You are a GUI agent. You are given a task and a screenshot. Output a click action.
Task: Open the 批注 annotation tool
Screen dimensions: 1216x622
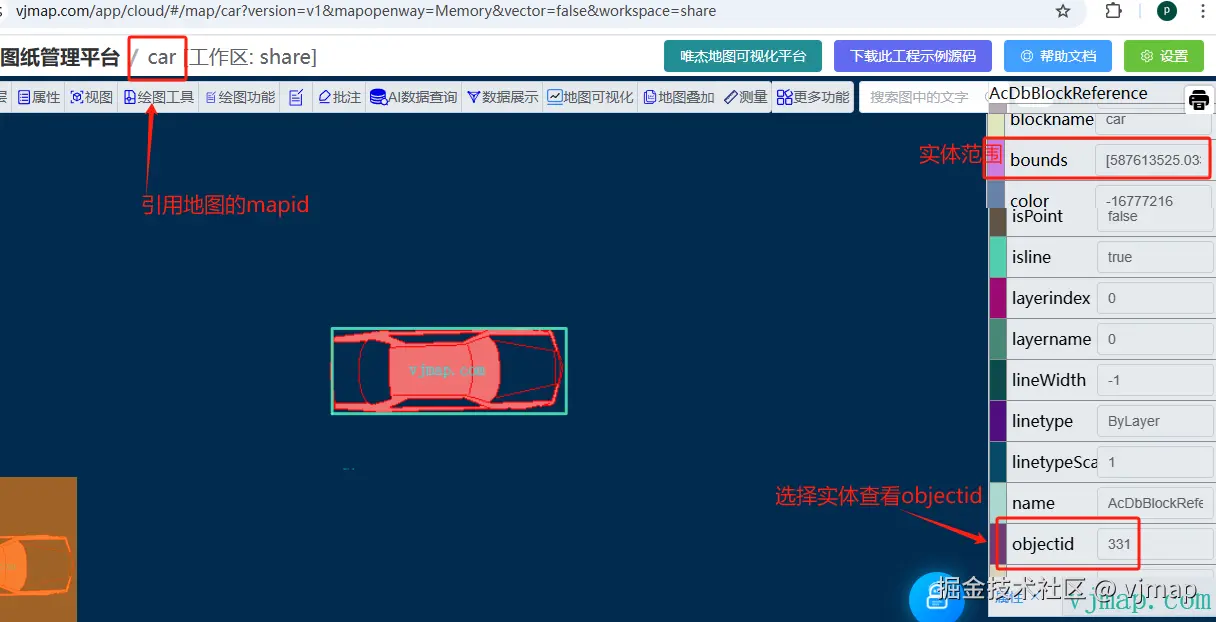[x=340, y=97]
